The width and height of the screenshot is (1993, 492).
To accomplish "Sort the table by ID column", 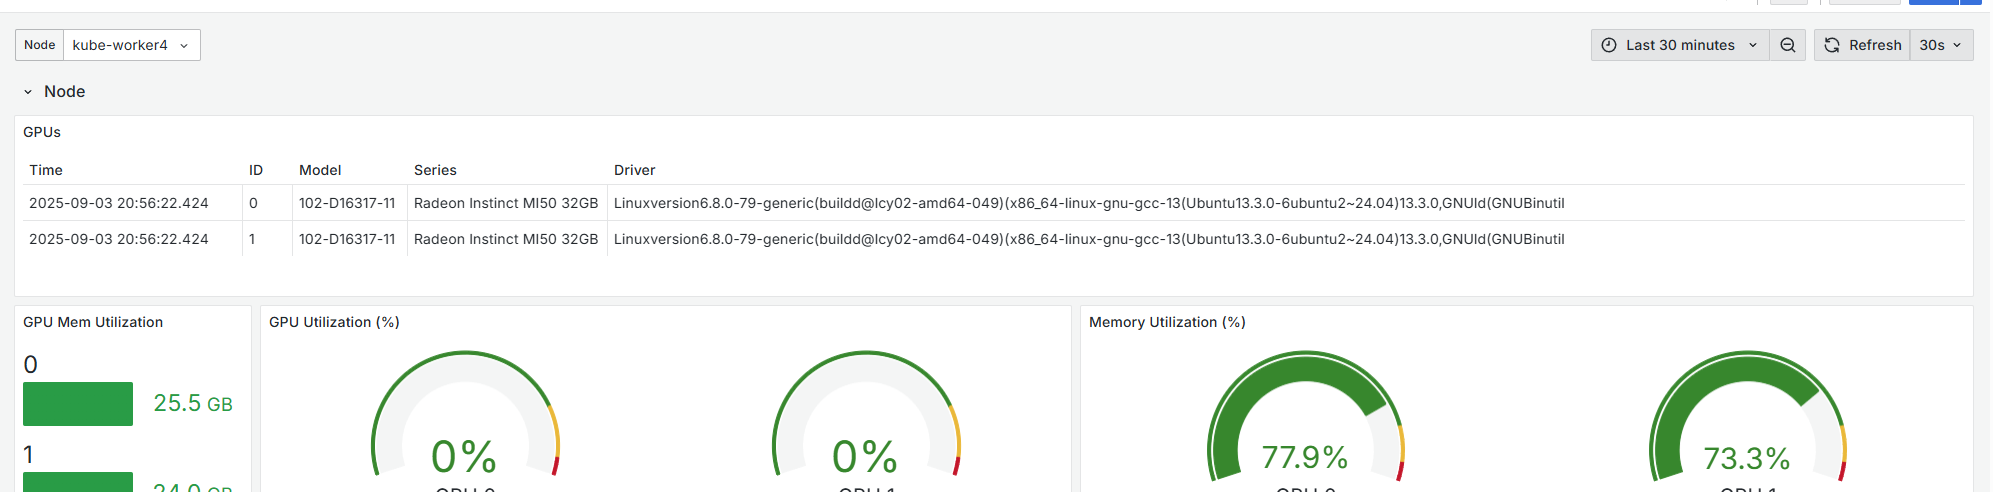I will [256, 170].
